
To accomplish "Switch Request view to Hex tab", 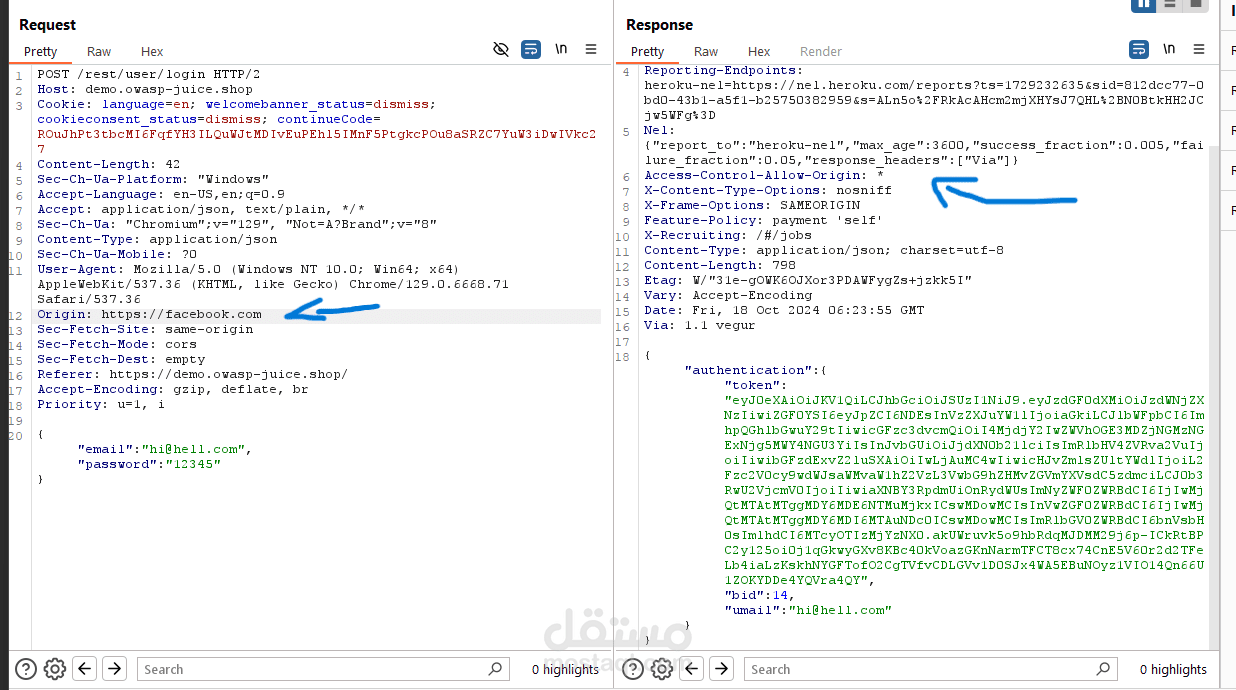I will point(152,51).
